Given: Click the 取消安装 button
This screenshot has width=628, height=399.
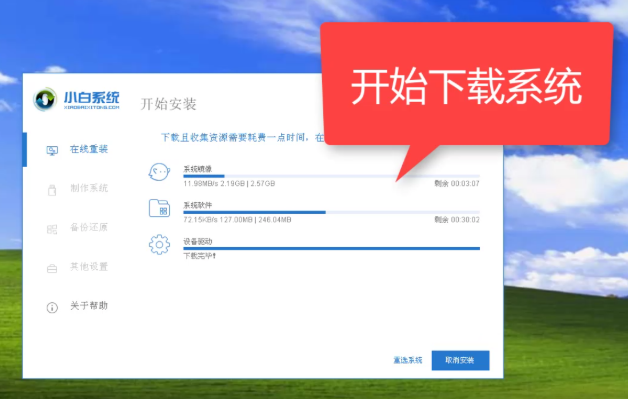Looking at the screenshot, I should click(460, 360).
